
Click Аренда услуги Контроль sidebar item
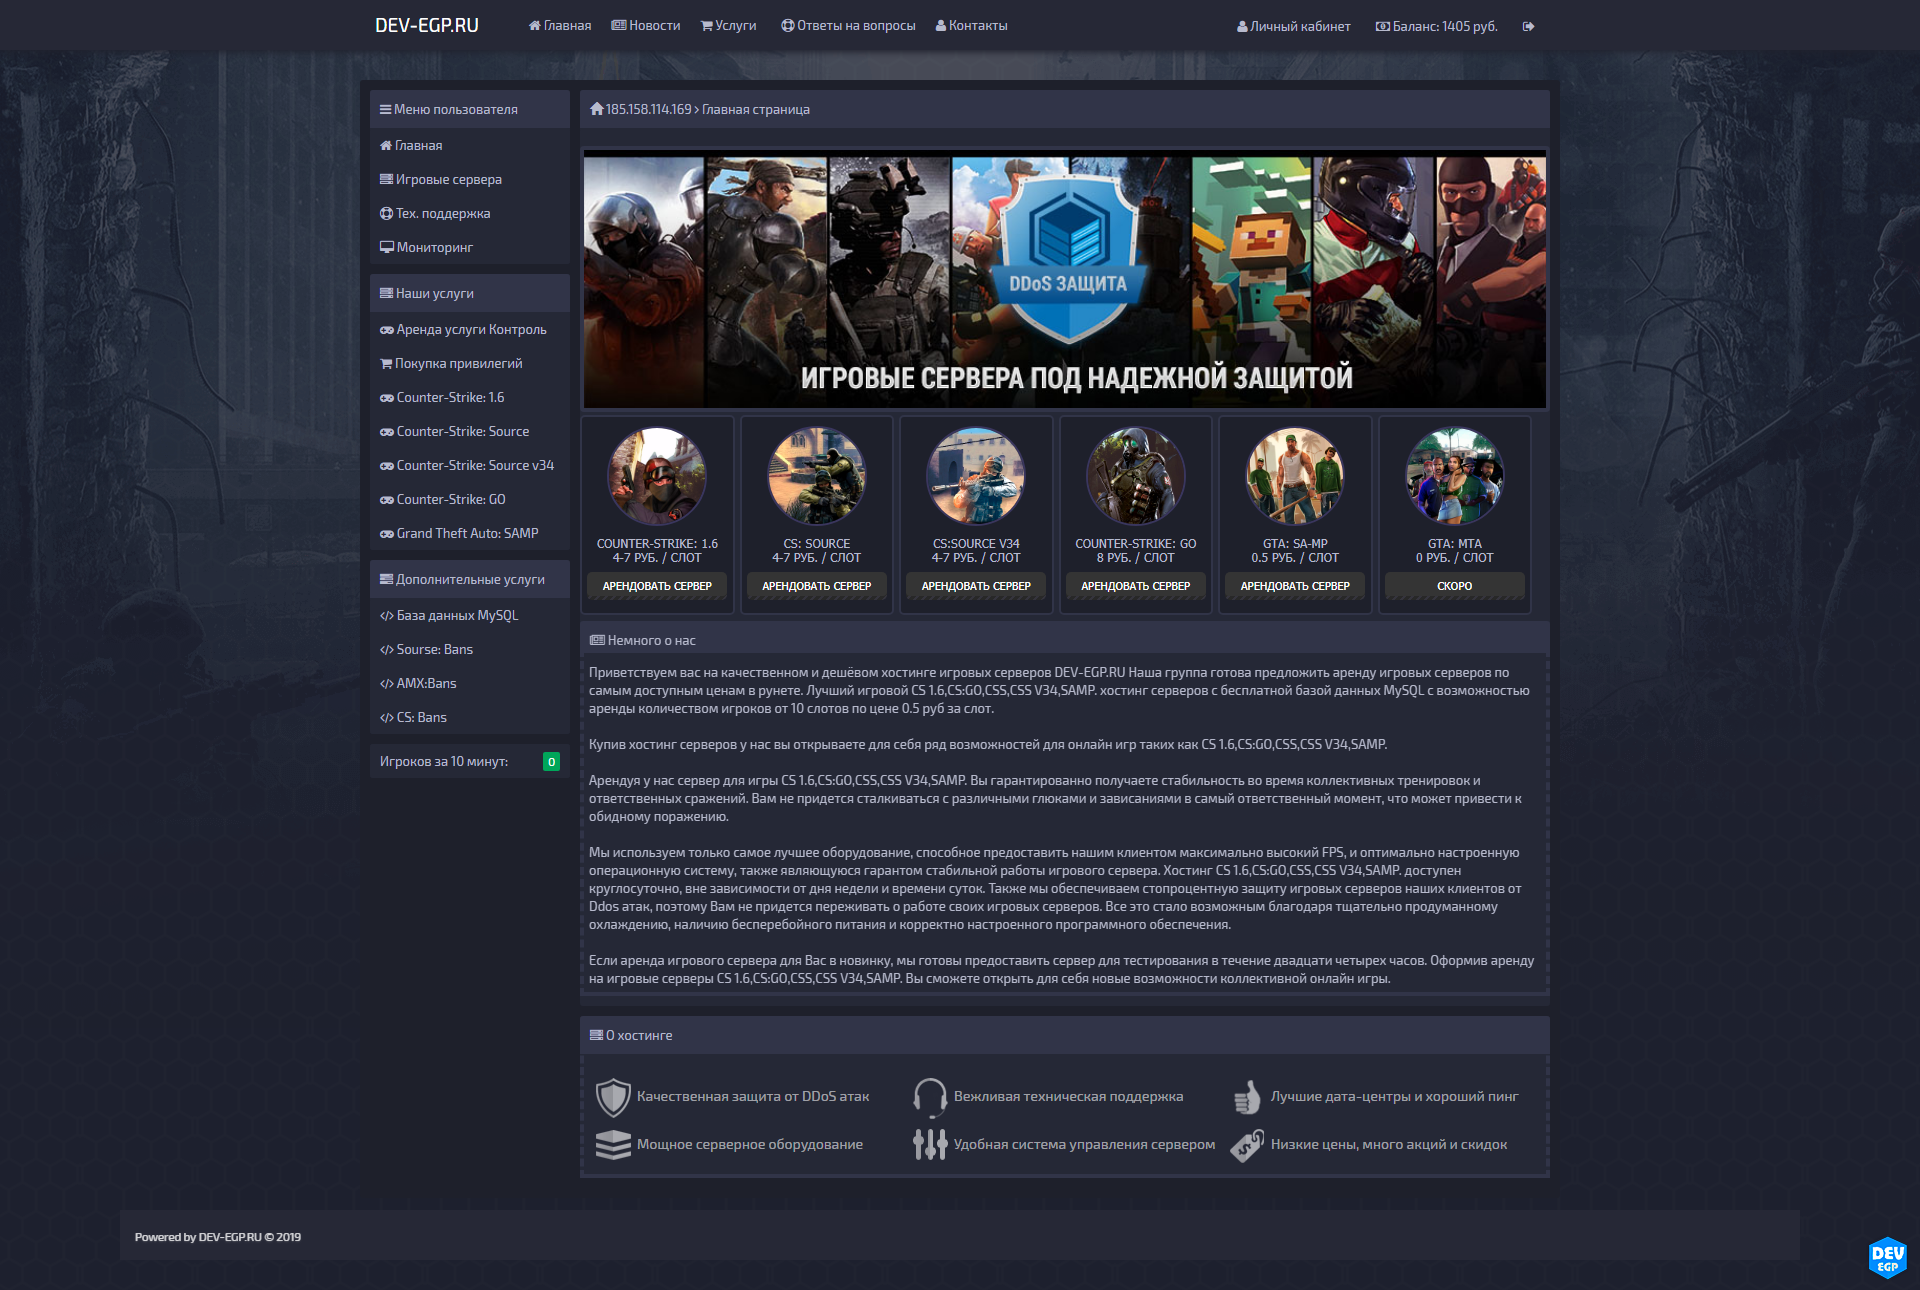470,329
